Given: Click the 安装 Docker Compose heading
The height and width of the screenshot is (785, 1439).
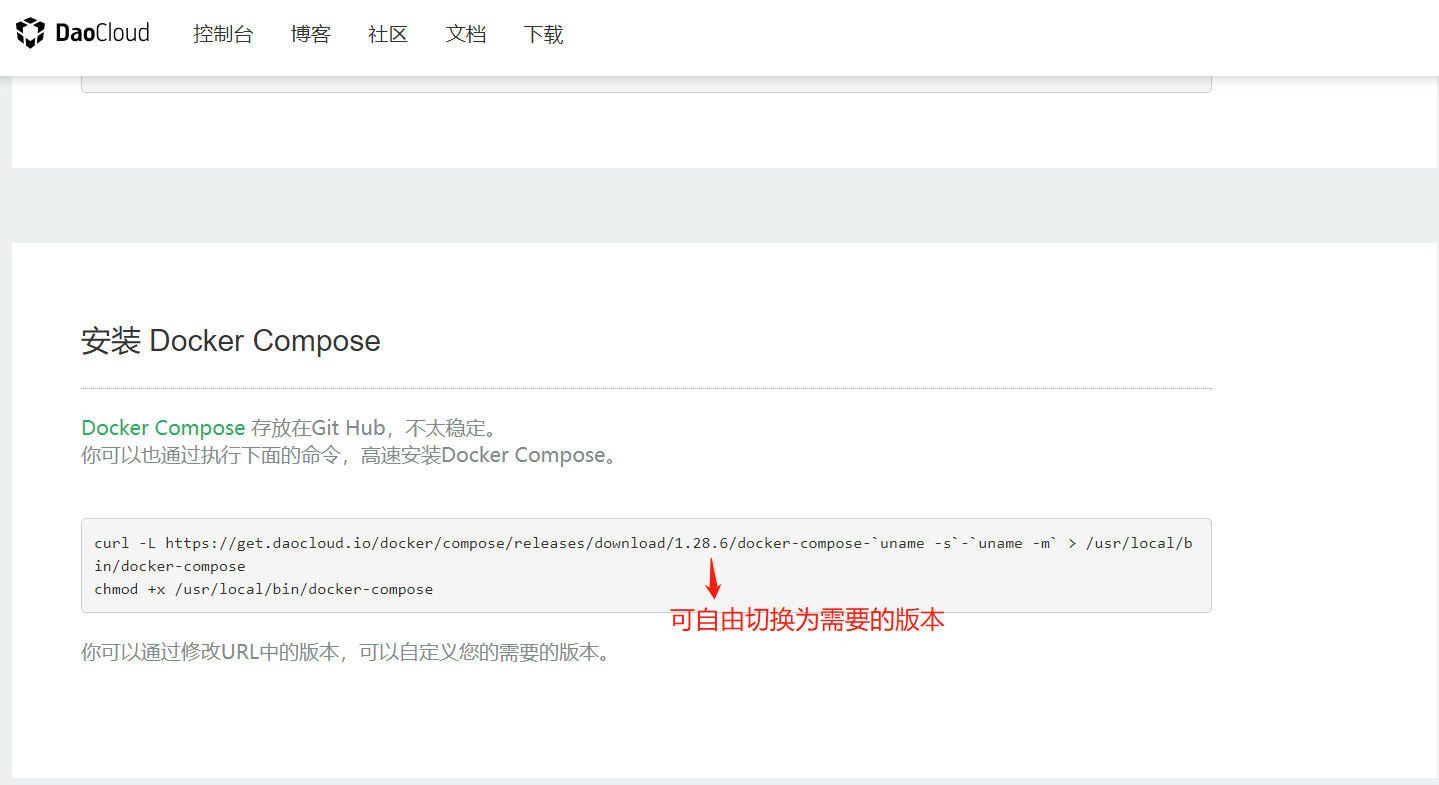Looking at the screenshot, I should click(230, 340).
